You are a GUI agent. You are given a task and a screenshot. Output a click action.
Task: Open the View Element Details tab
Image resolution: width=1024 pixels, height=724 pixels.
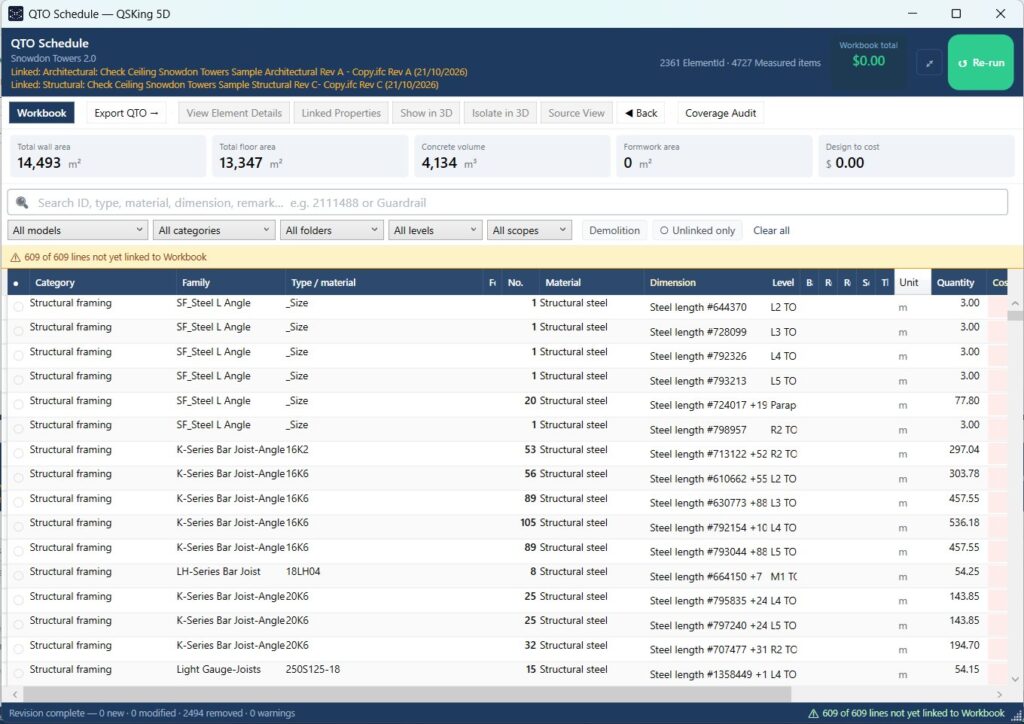point(234,113)
